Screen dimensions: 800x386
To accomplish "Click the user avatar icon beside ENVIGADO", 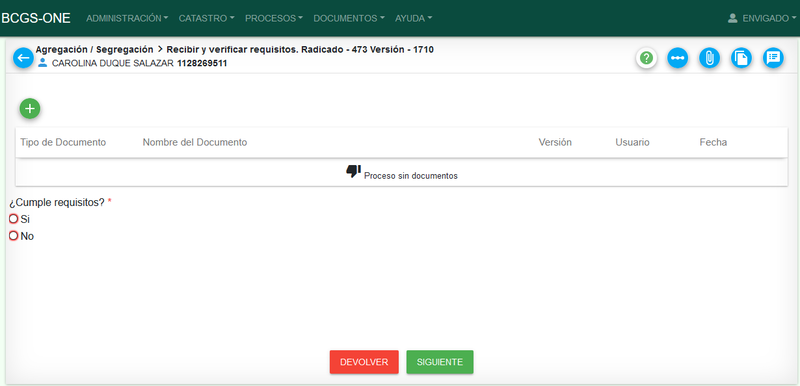I will point(733,18).
